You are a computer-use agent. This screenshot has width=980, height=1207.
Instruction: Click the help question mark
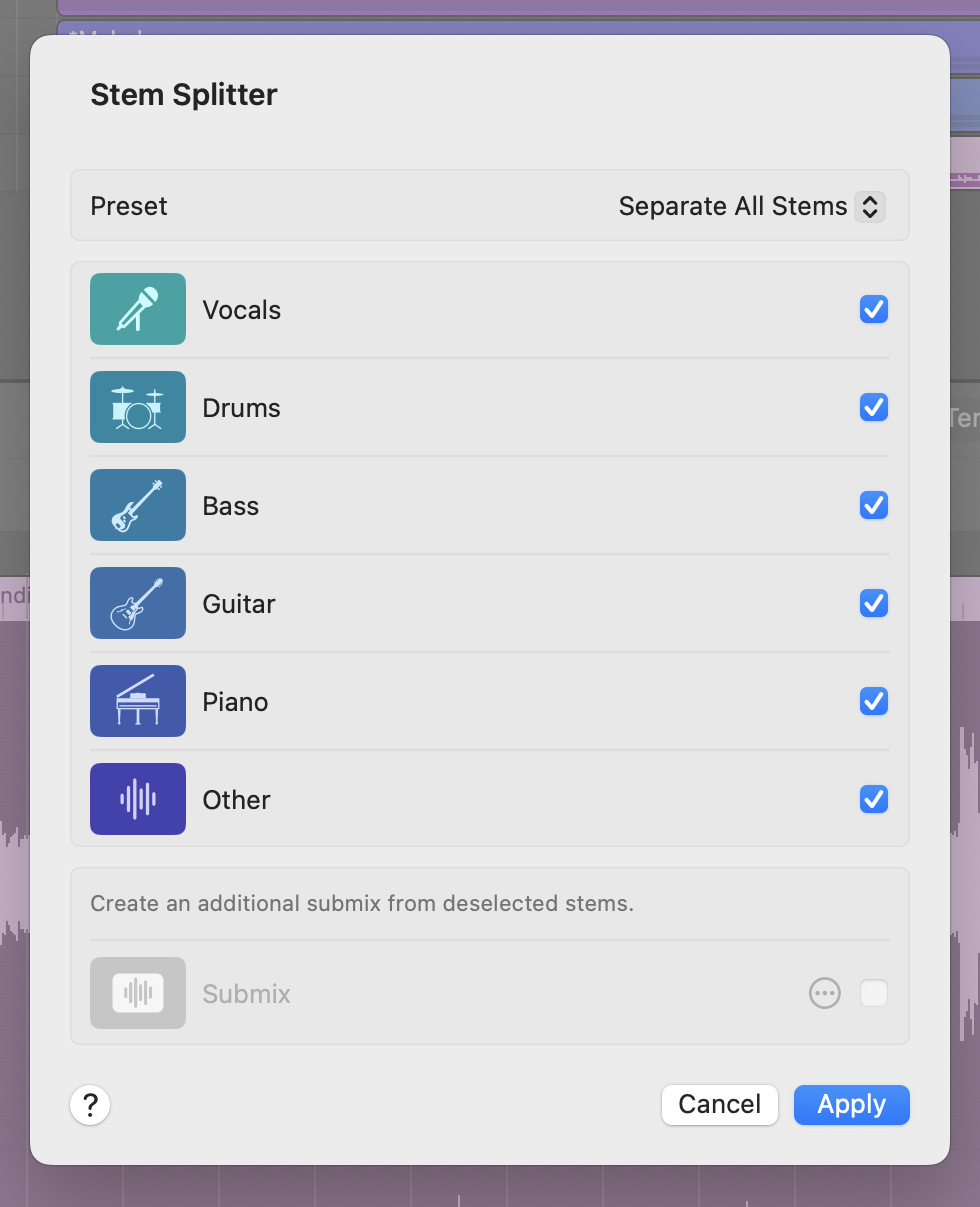[x=90, y=1105]
